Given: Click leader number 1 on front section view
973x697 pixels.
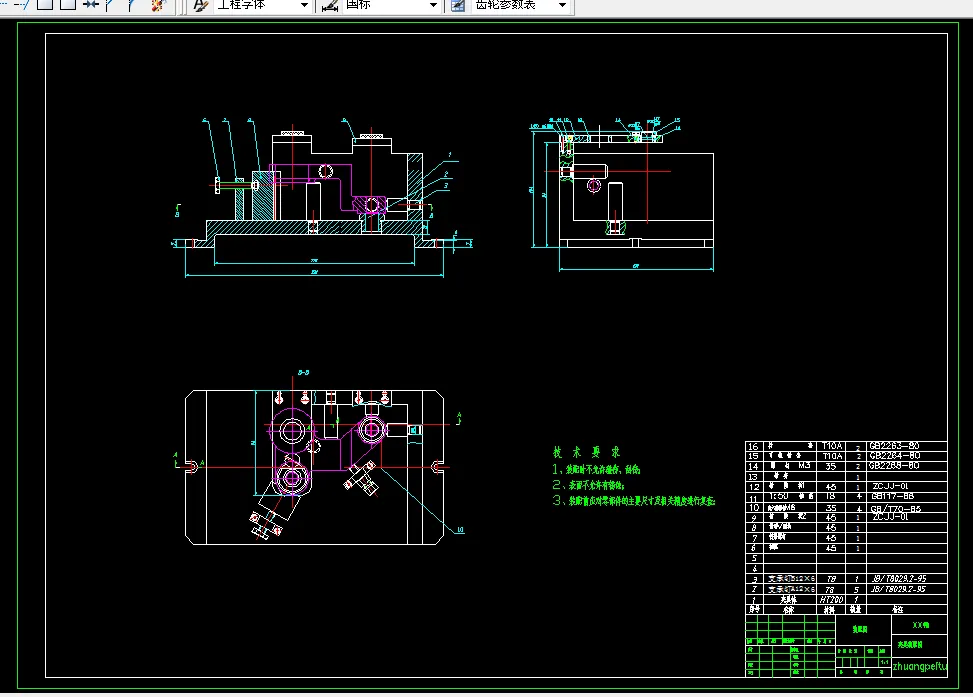Looking at the screenshot, I should pyautogui.click(x=449, y=154).
